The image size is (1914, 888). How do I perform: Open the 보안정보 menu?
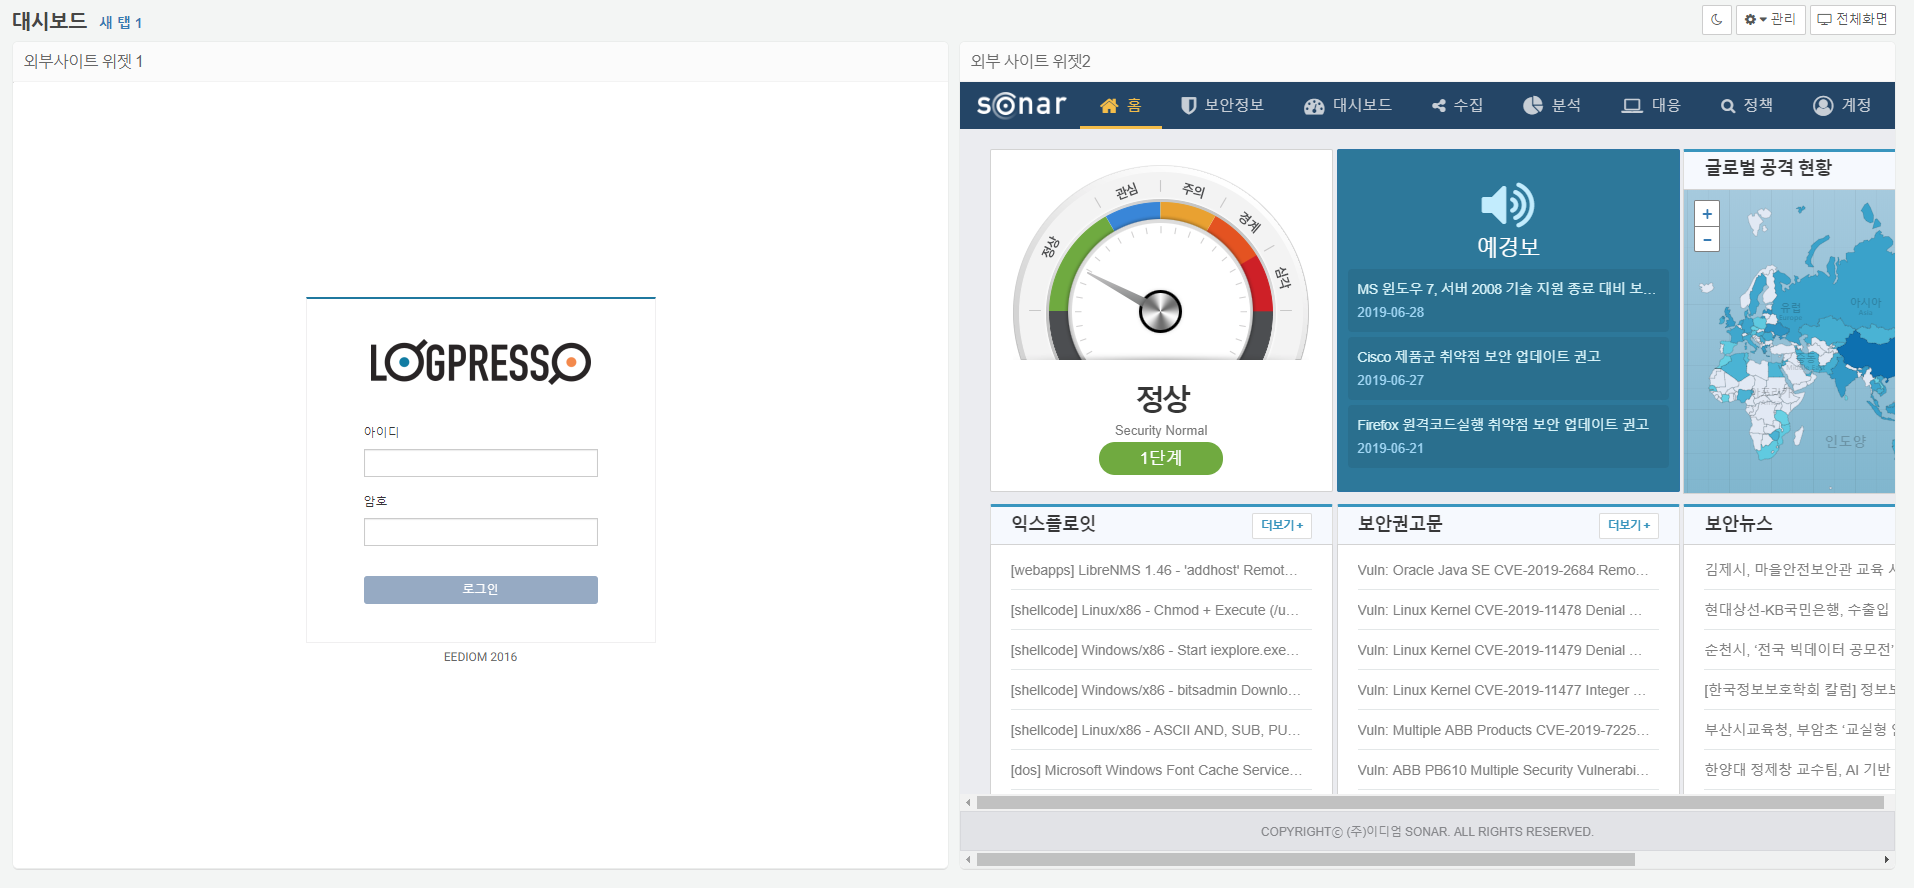click(1222, 105)
